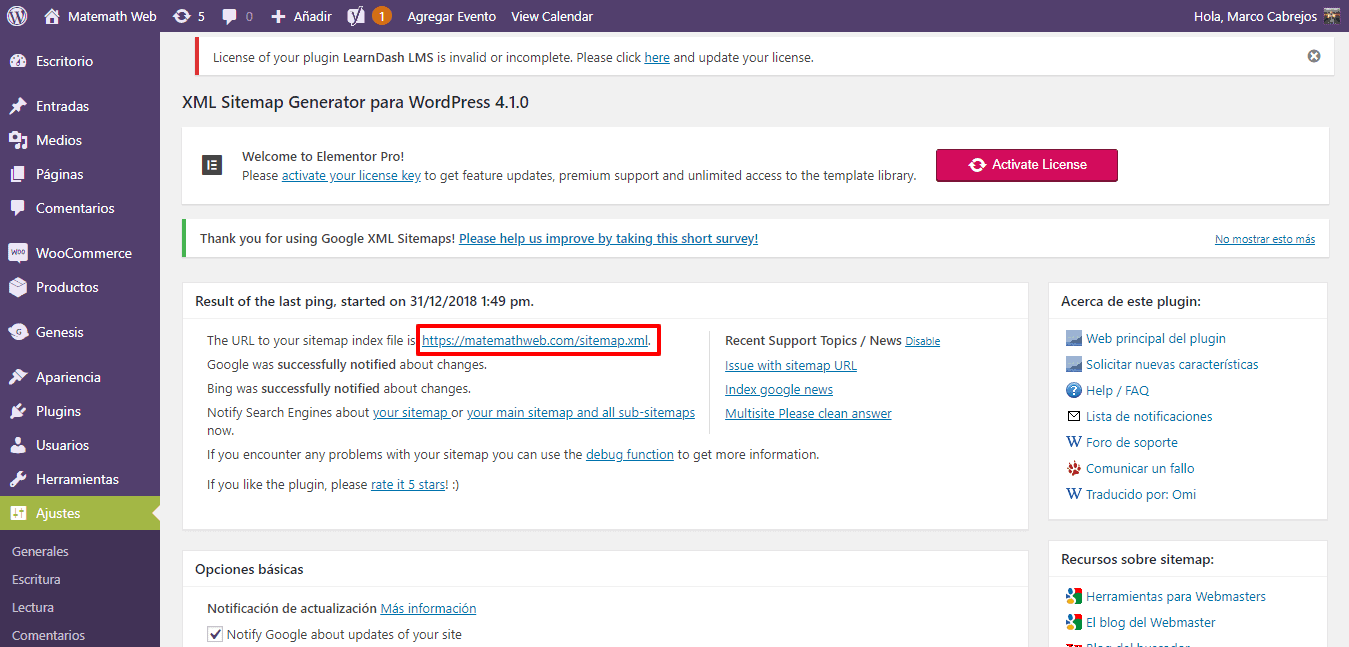Click the Entradas pin icon
This screenshot has width=1349, height=647.
click(x=18, y=106)
